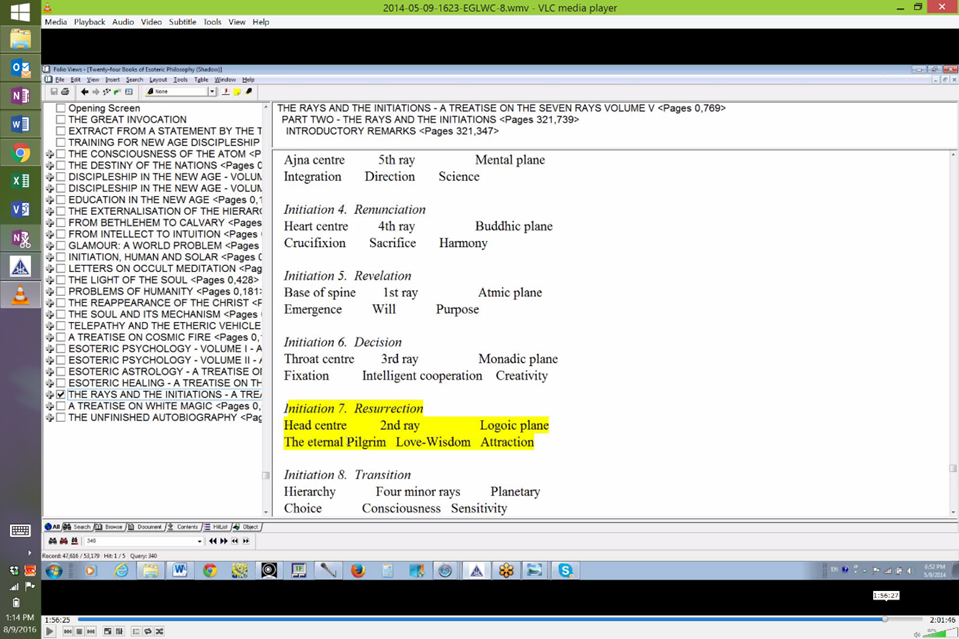Uncheck THE RAYS AND THE INITIATIONS checkbox
The image size is (959, 639).
60,394
